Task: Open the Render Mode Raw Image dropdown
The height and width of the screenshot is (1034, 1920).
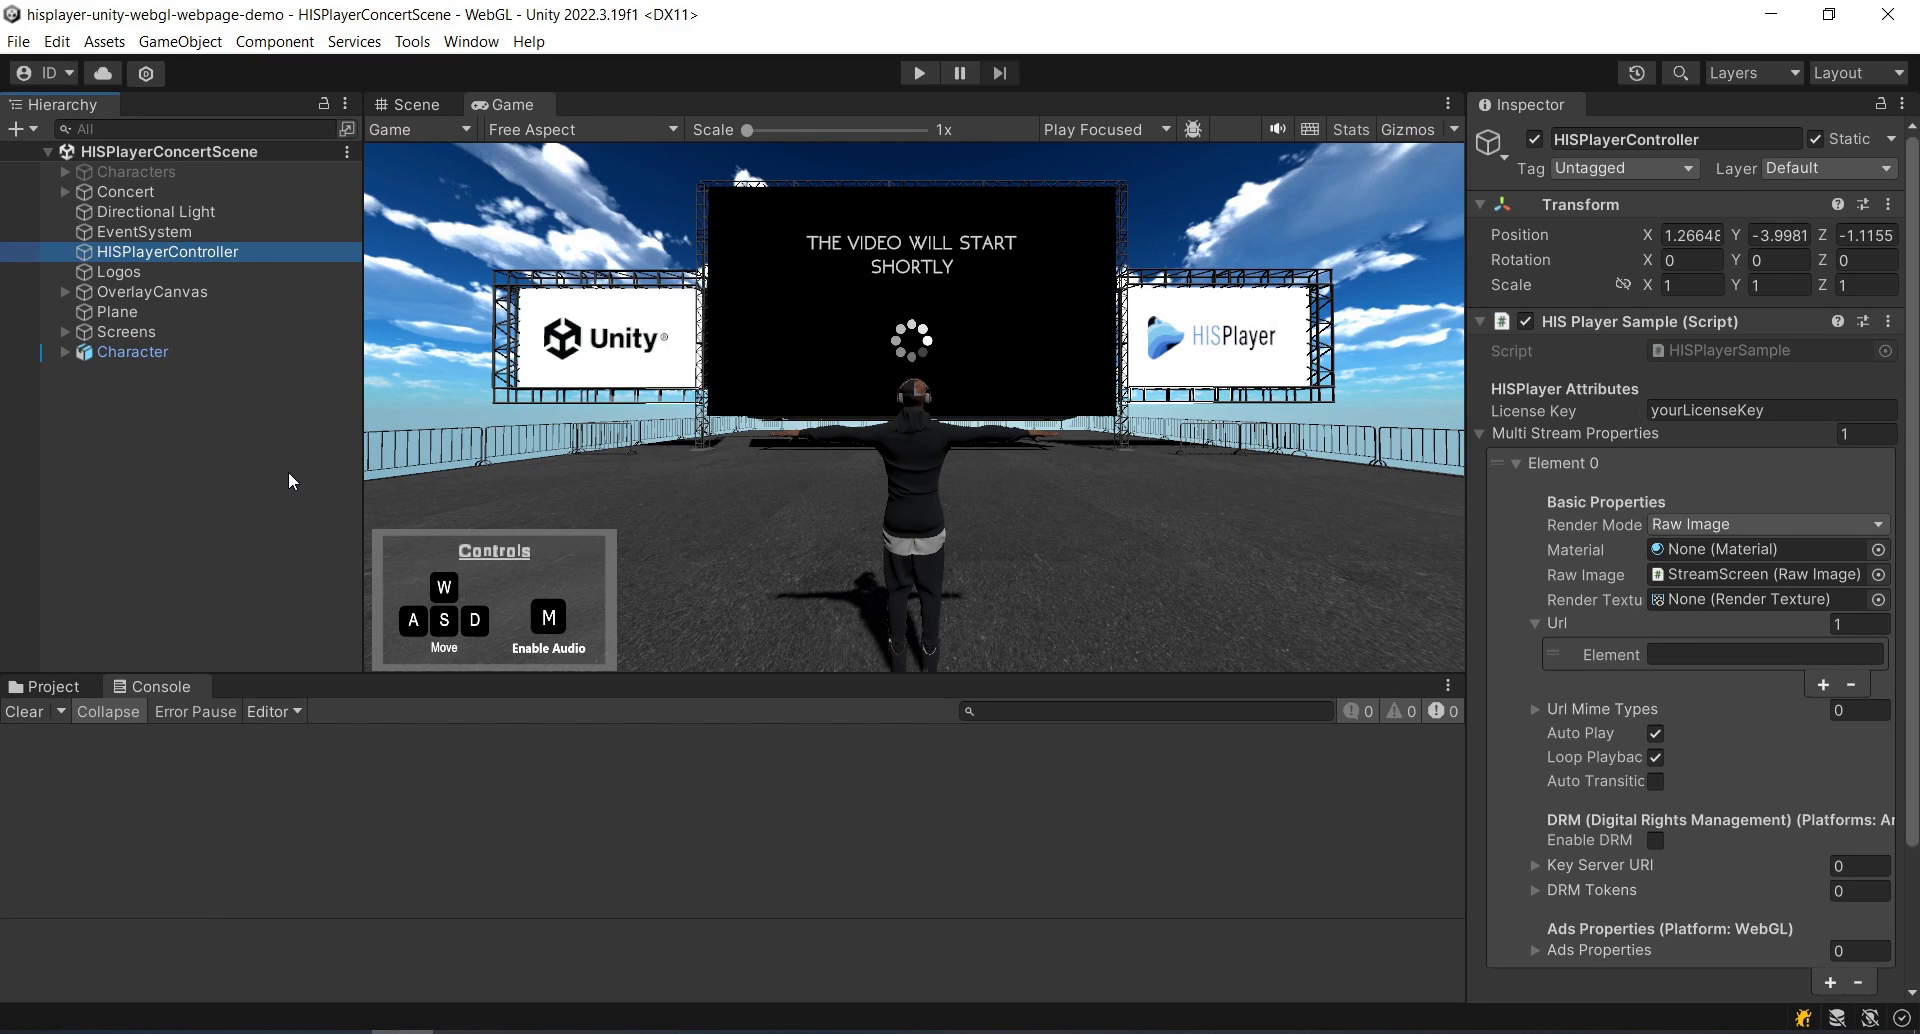Action: 1768,525
